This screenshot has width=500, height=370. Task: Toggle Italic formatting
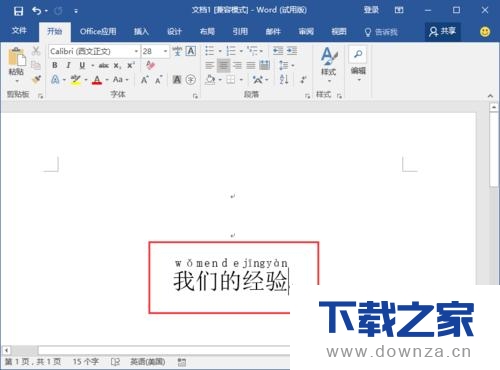pos(68,65)
